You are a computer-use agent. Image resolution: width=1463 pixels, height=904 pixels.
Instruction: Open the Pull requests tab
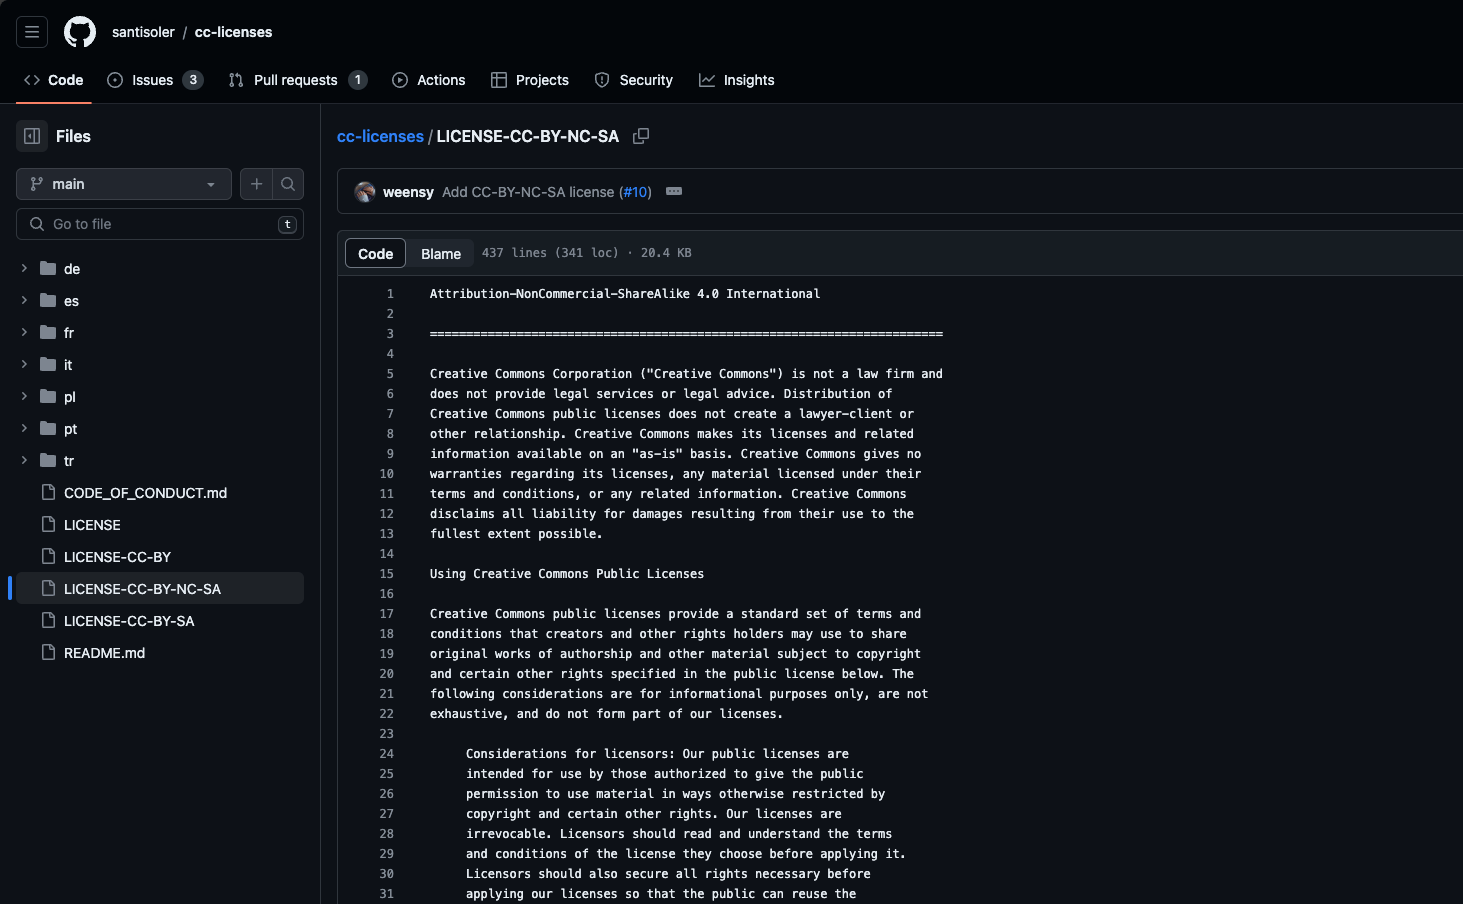point(296,80)
